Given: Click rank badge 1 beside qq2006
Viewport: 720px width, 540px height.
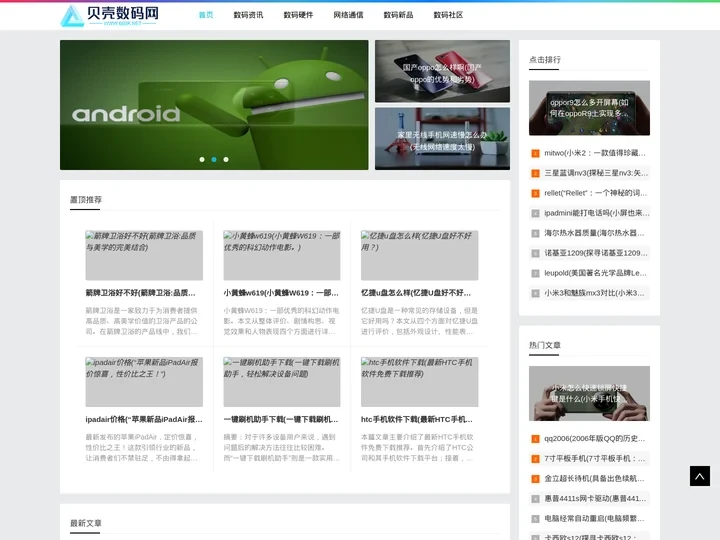Looking at the screenshot, I should [535, 439].
